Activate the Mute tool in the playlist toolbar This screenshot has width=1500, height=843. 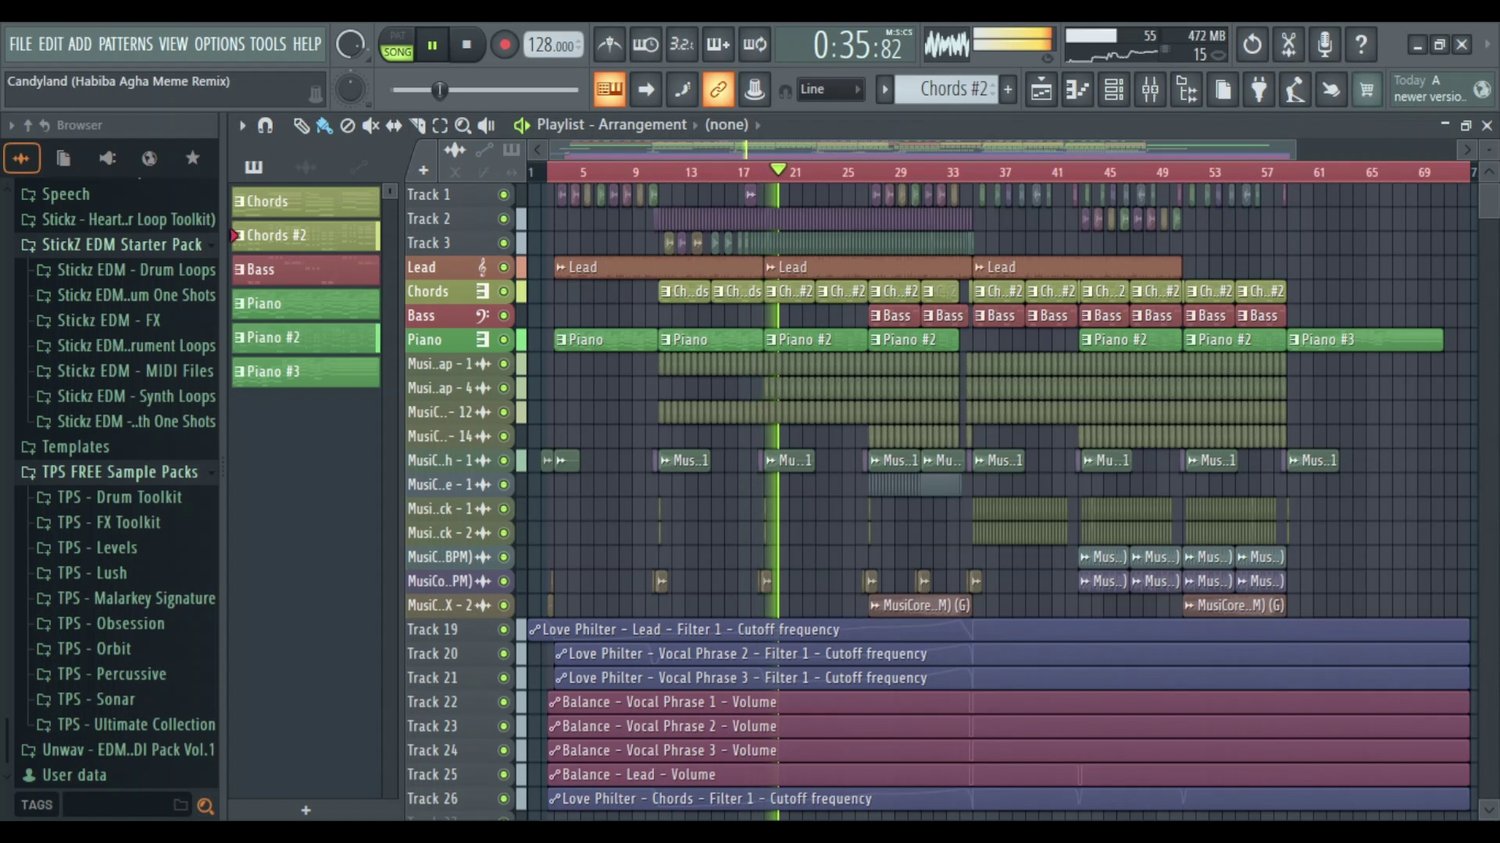click(370, 125)
